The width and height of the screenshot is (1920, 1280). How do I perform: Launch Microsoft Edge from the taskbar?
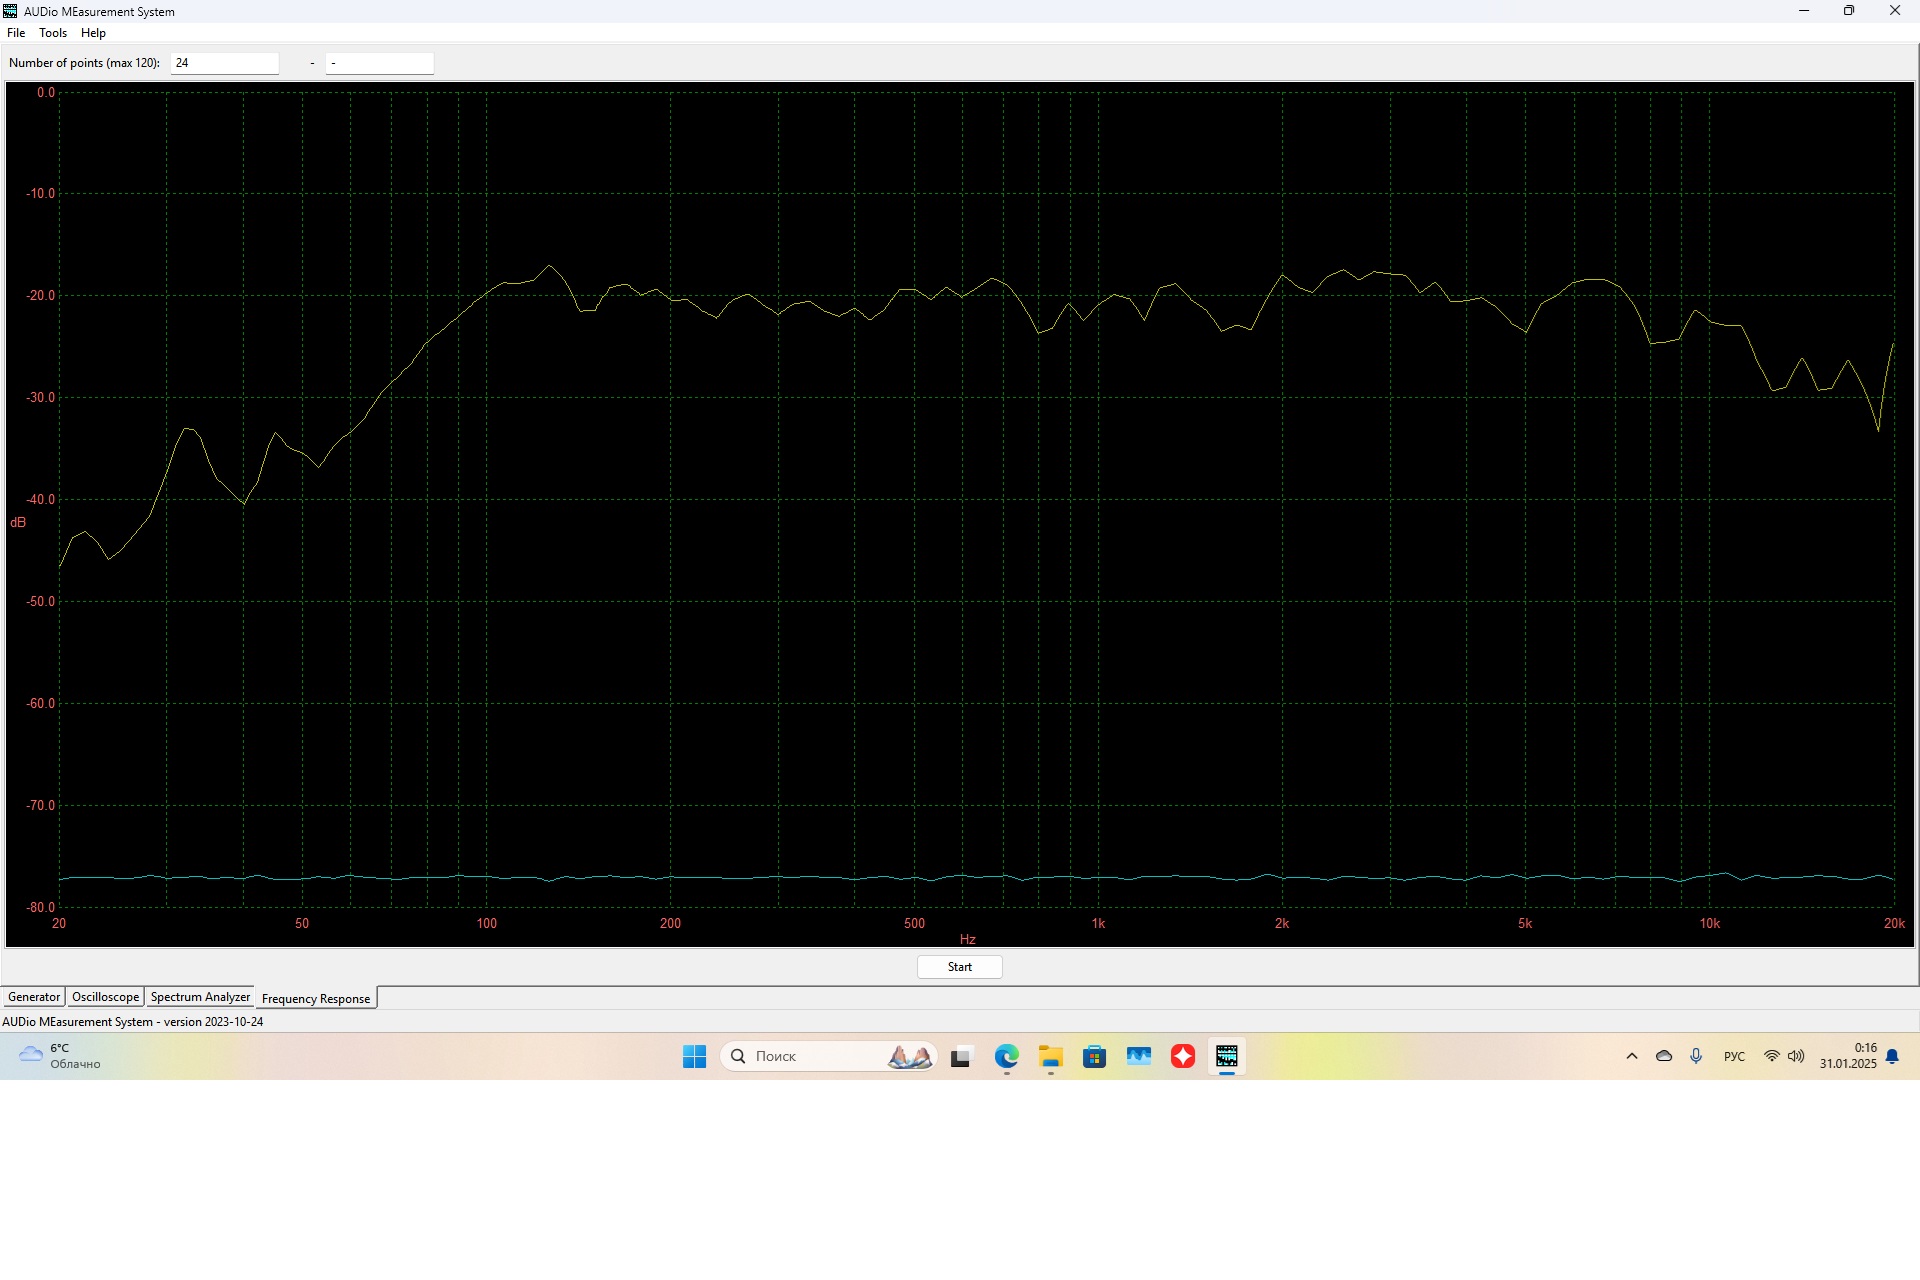click(1006, 1056)
